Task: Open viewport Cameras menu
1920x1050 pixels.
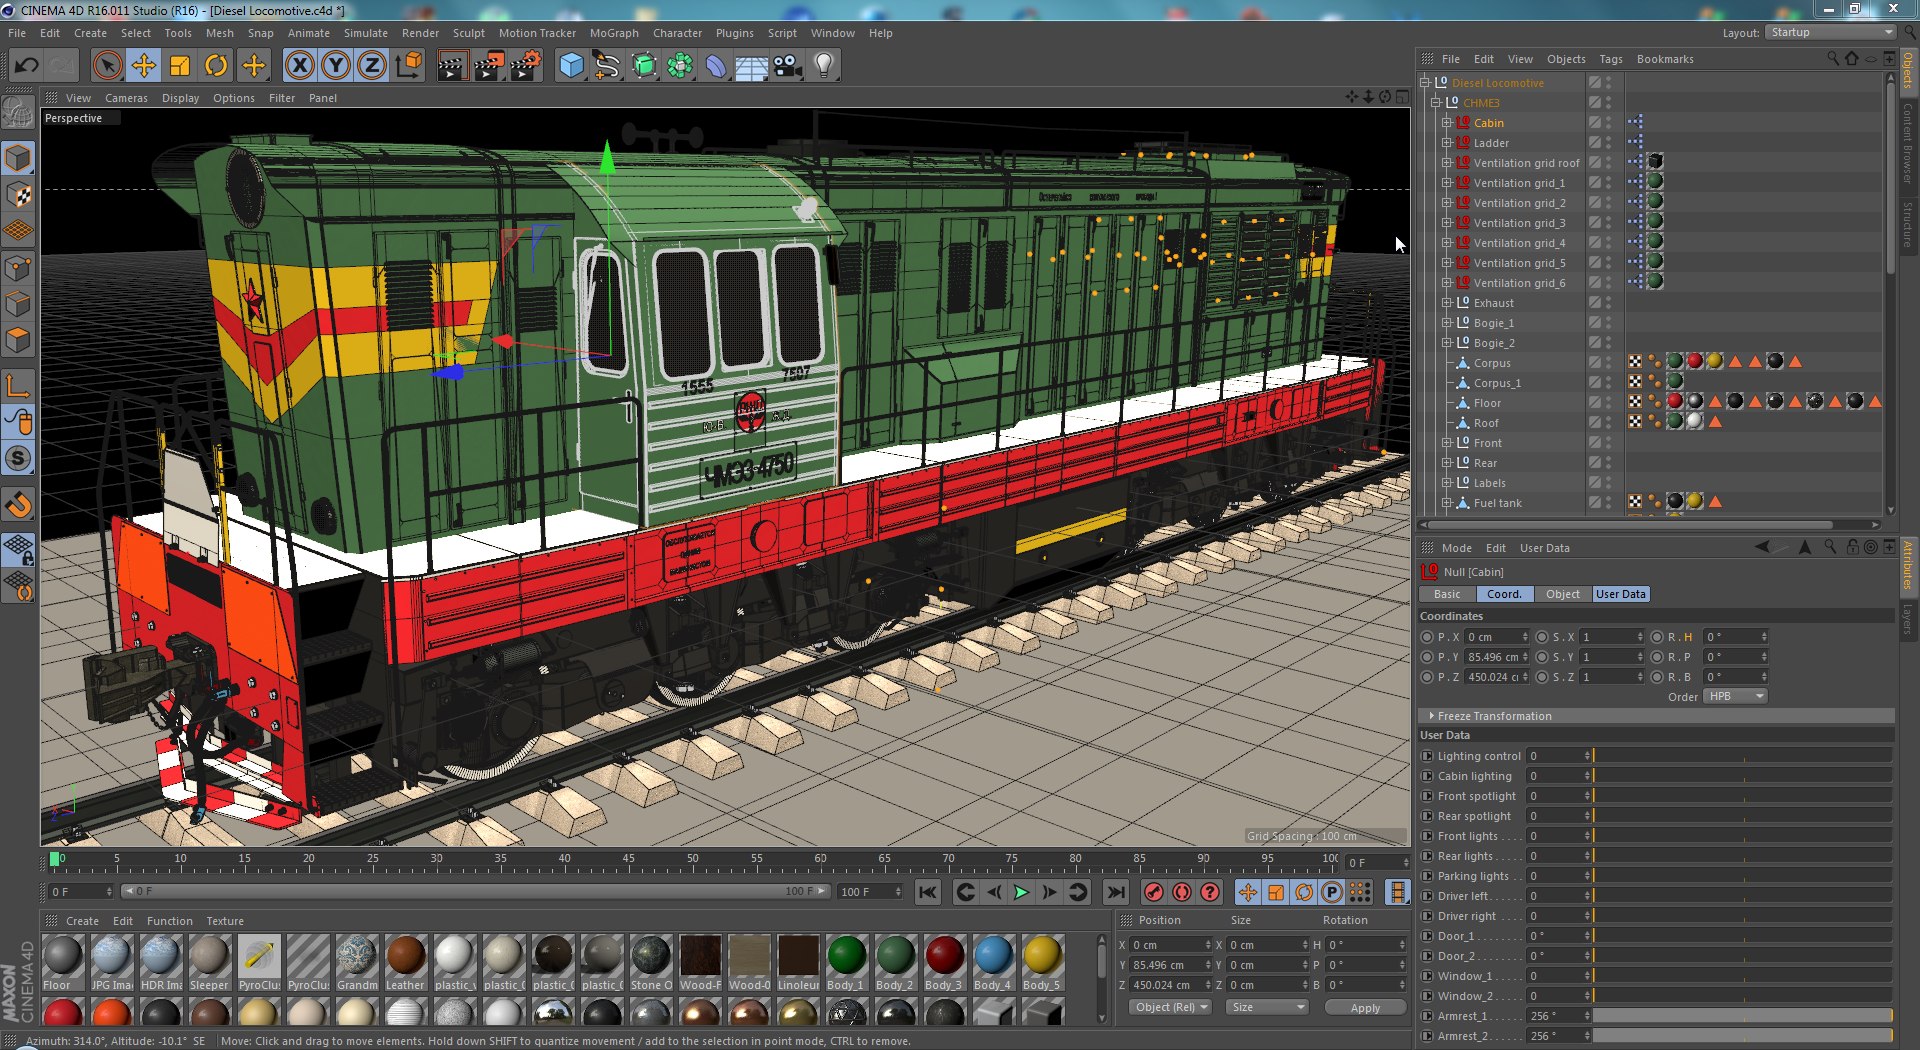Action: coord(126,98)
